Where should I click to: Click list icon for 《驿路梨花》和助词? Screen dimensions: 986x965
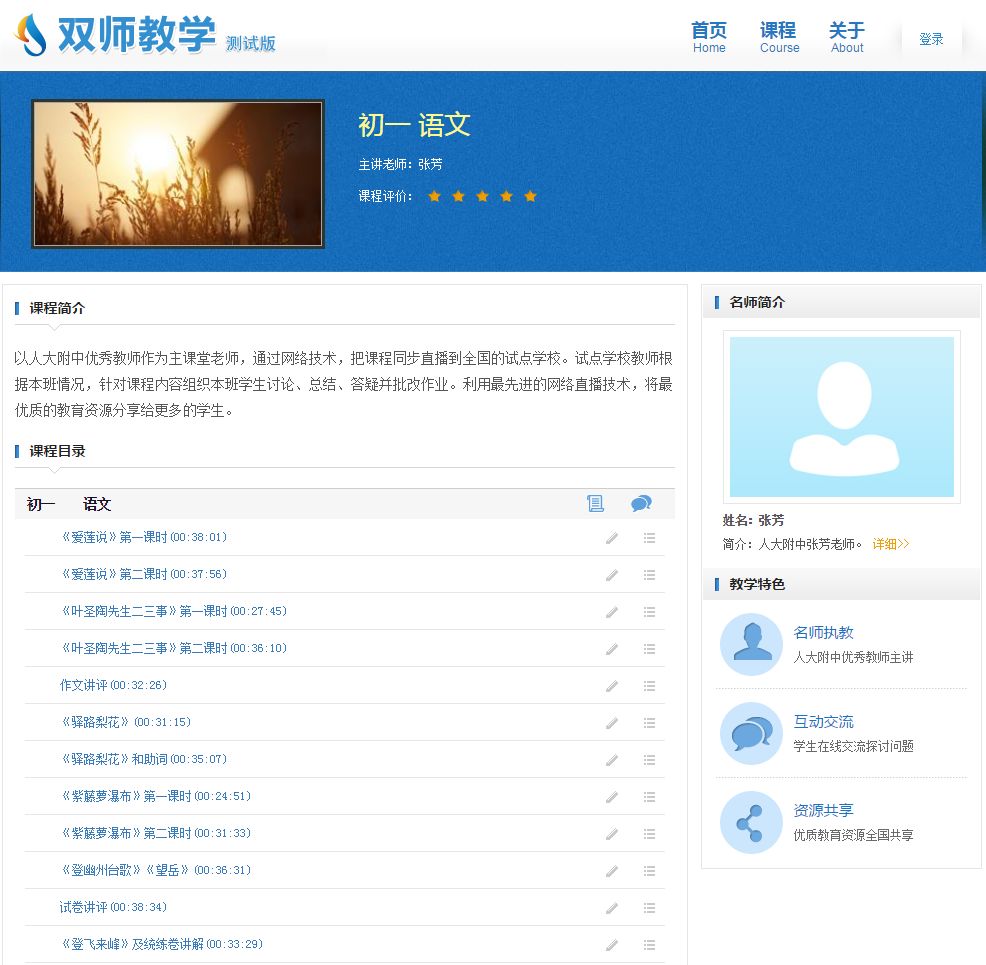coord(650,760)
